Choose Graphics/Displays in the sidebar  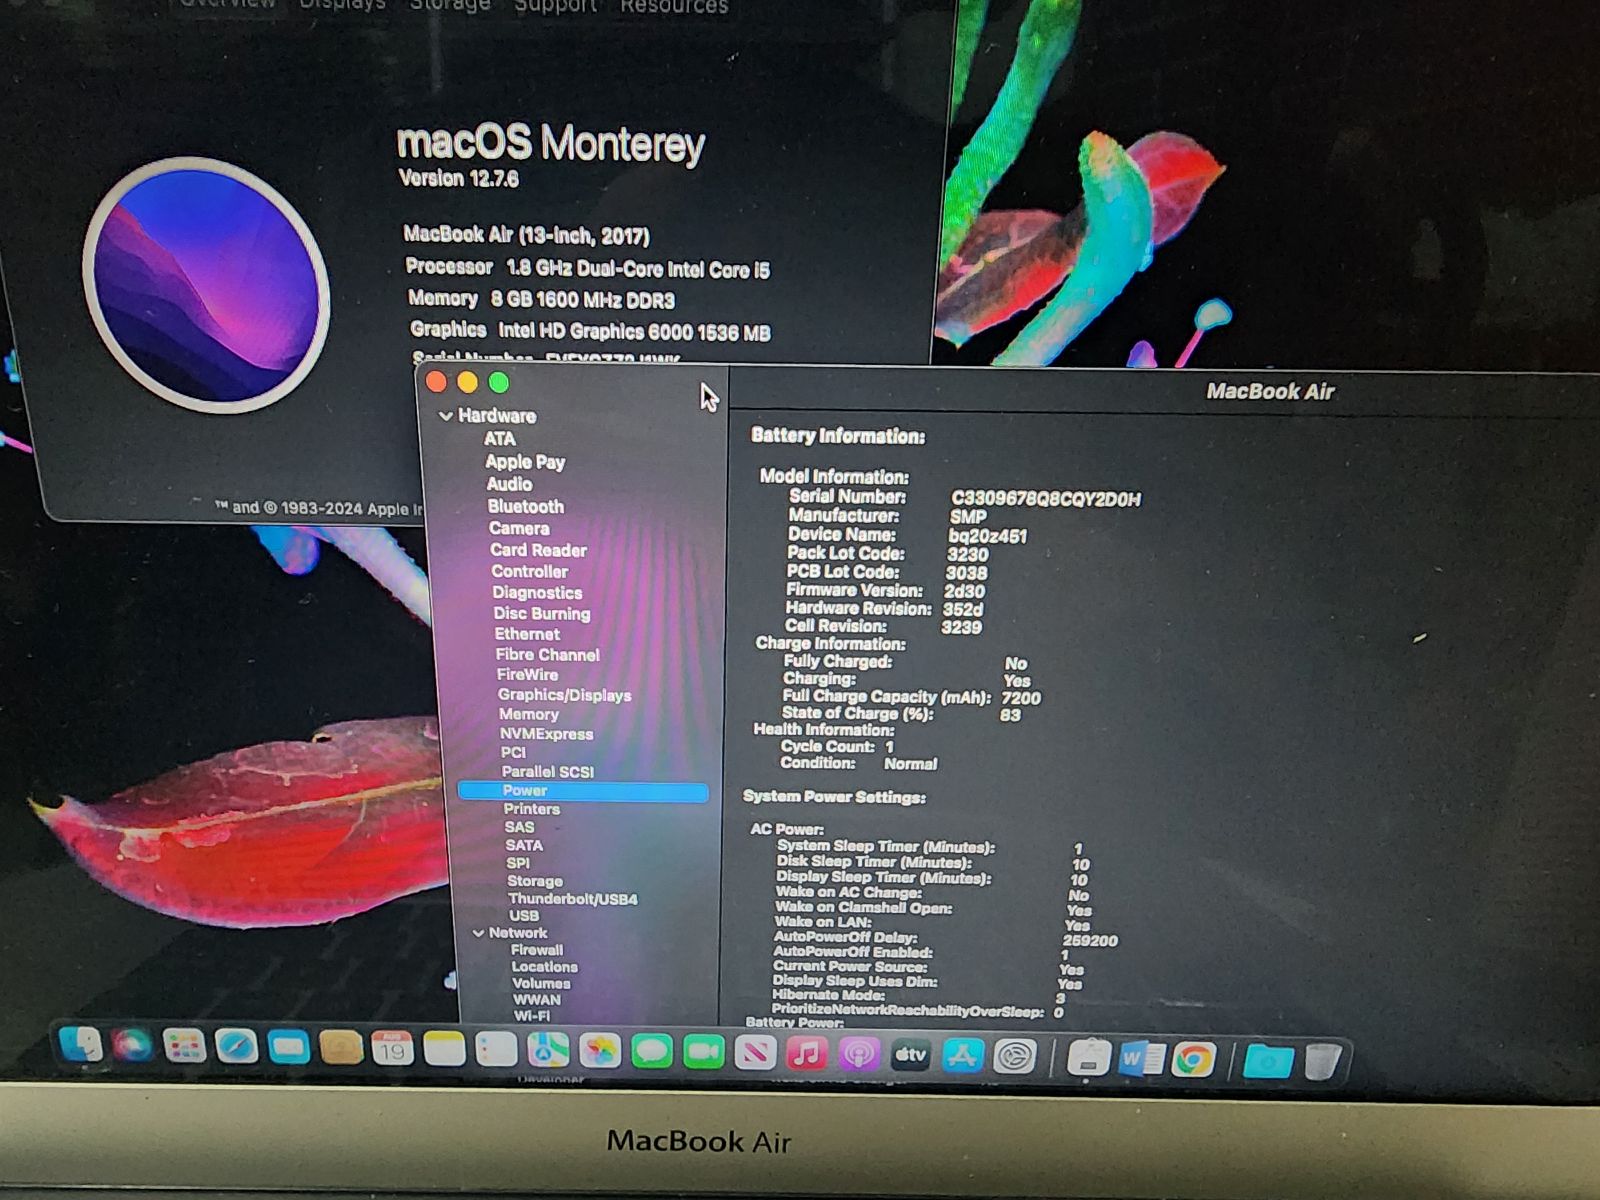click(564, 695)
